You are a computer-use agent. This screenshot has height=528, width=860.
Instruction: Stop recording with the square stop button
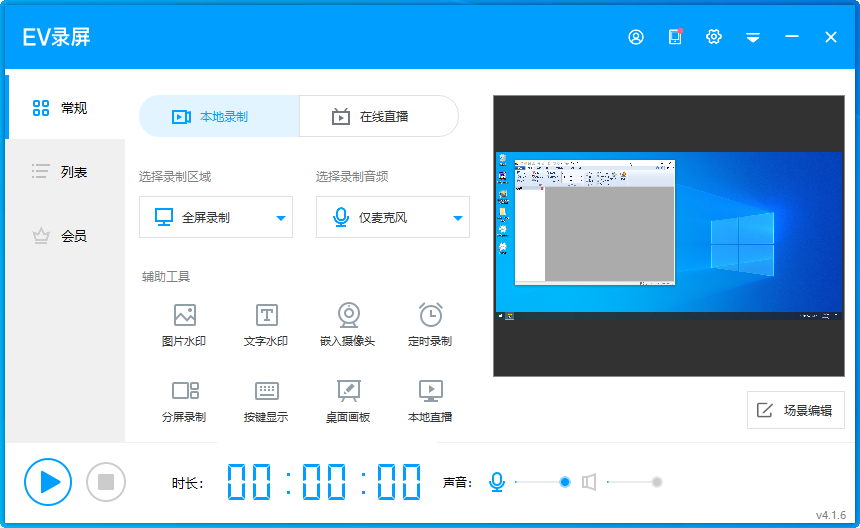click(x=106, y=482)
